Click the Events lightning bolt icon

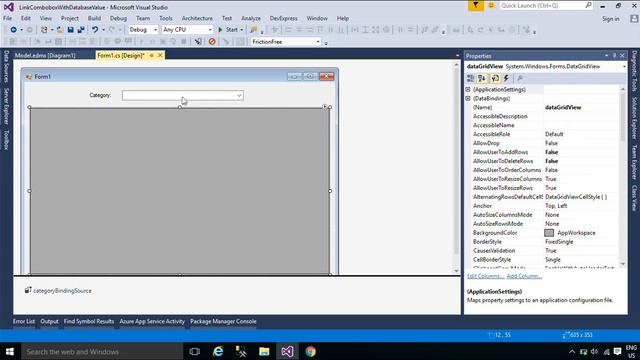pyautogui.click(x=507, y=78)
